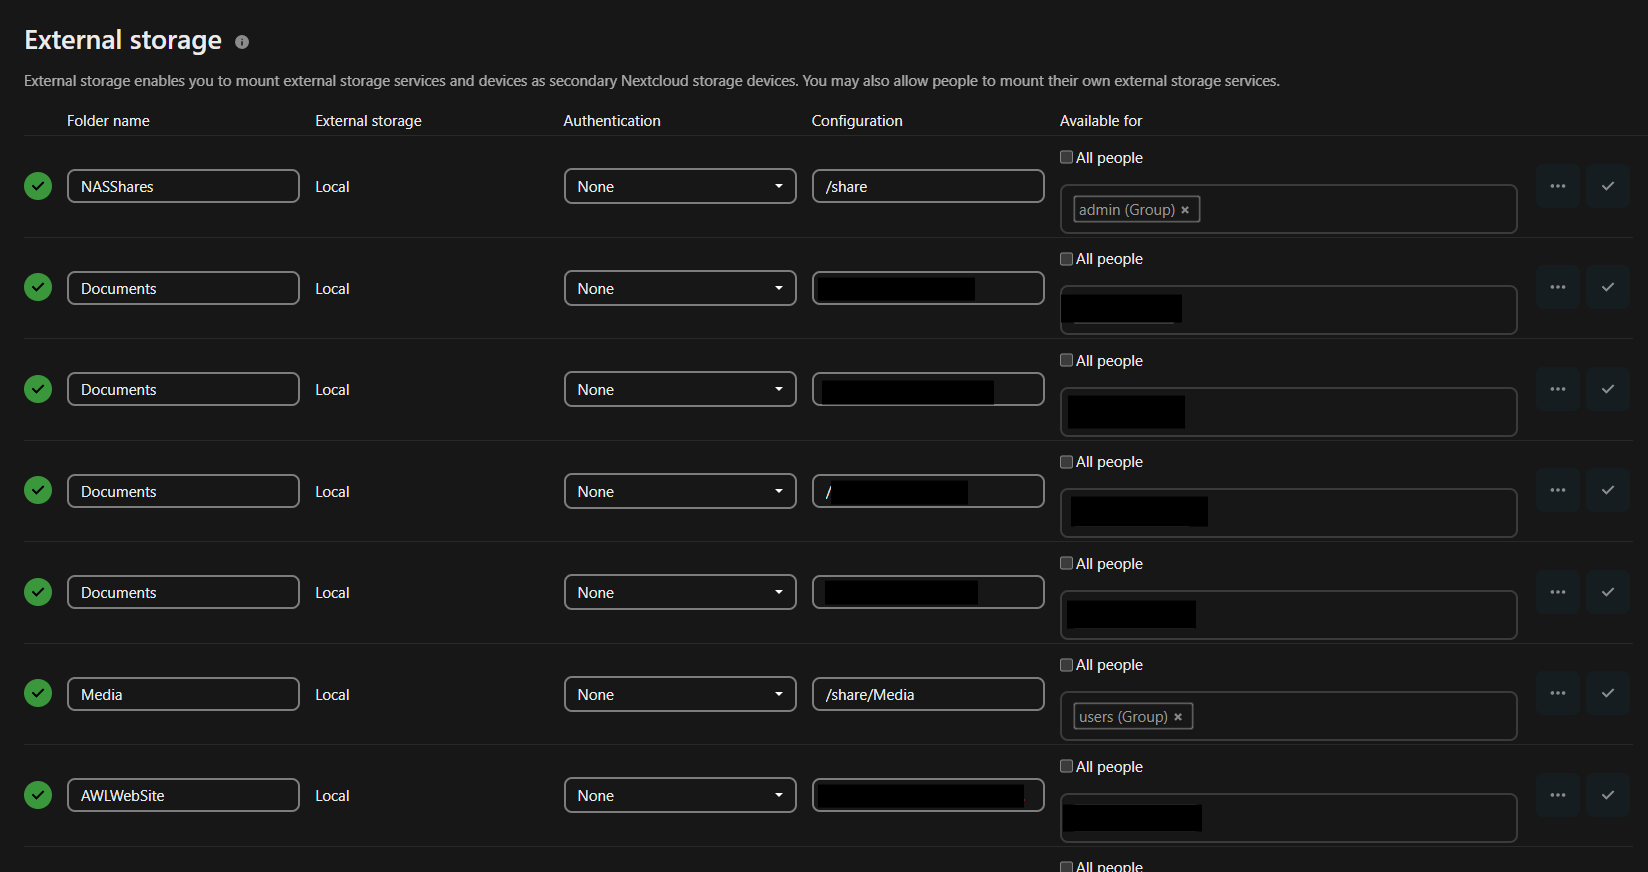Click the Folder name column header
This screenshot has height=872, width=1648.
[x=108, y=121]
